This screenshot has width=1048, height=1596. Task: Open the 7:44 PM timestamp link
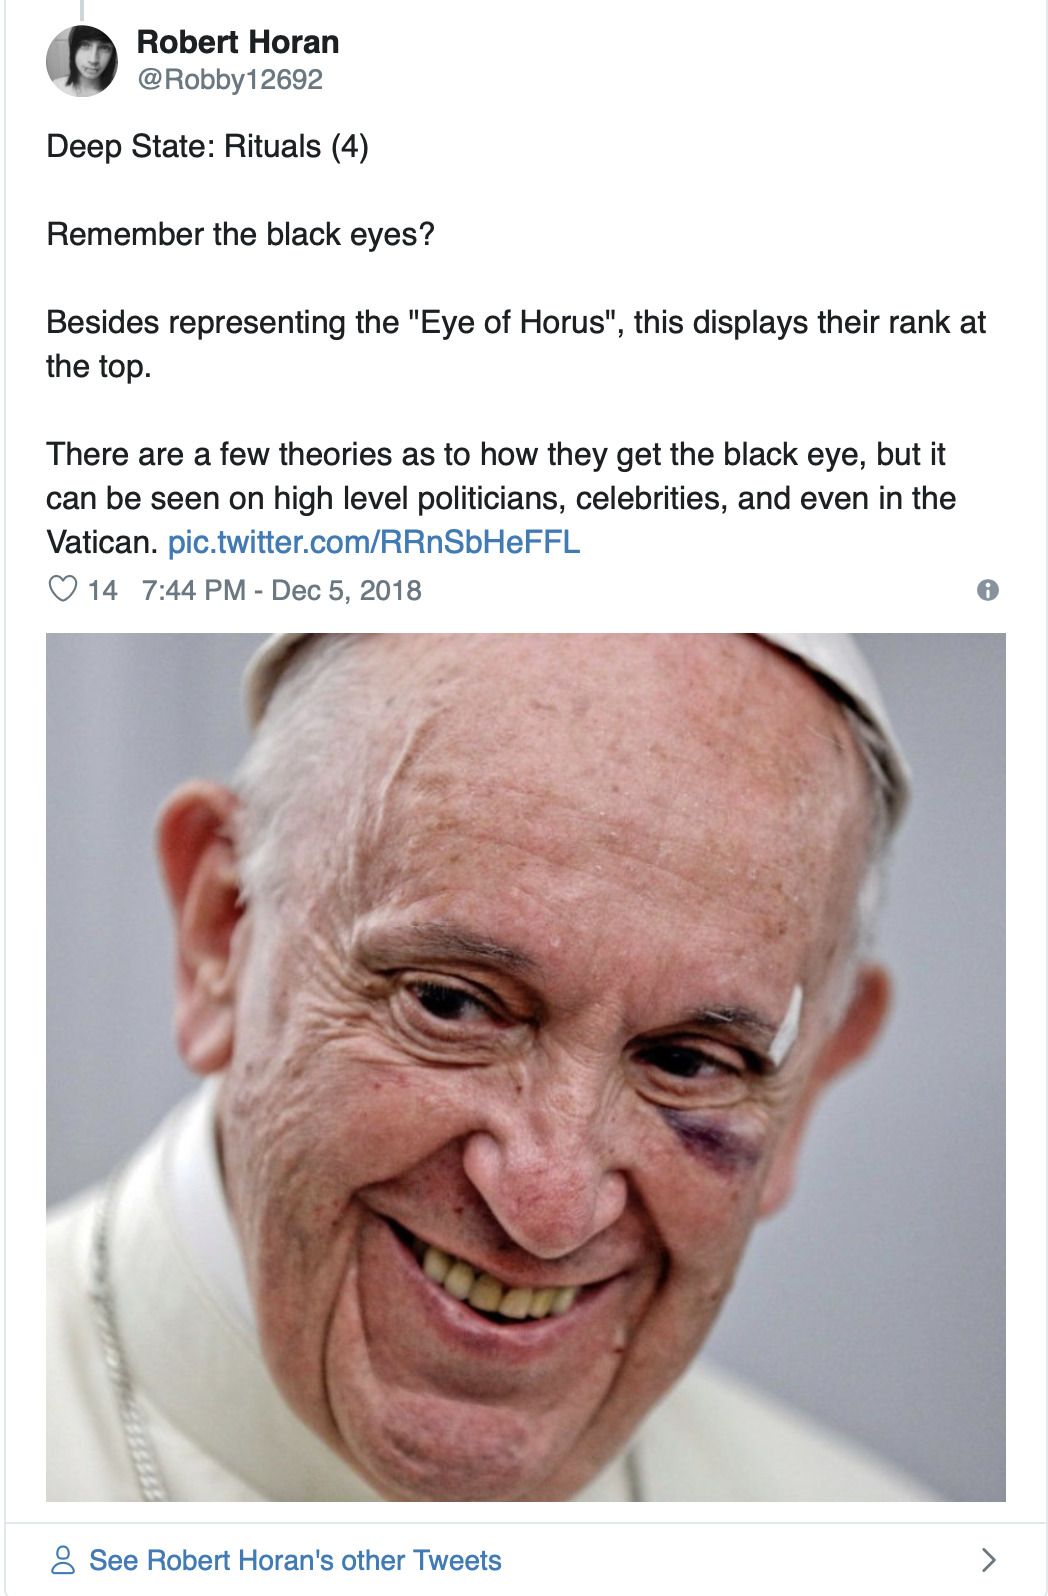[x=194, y=590]
